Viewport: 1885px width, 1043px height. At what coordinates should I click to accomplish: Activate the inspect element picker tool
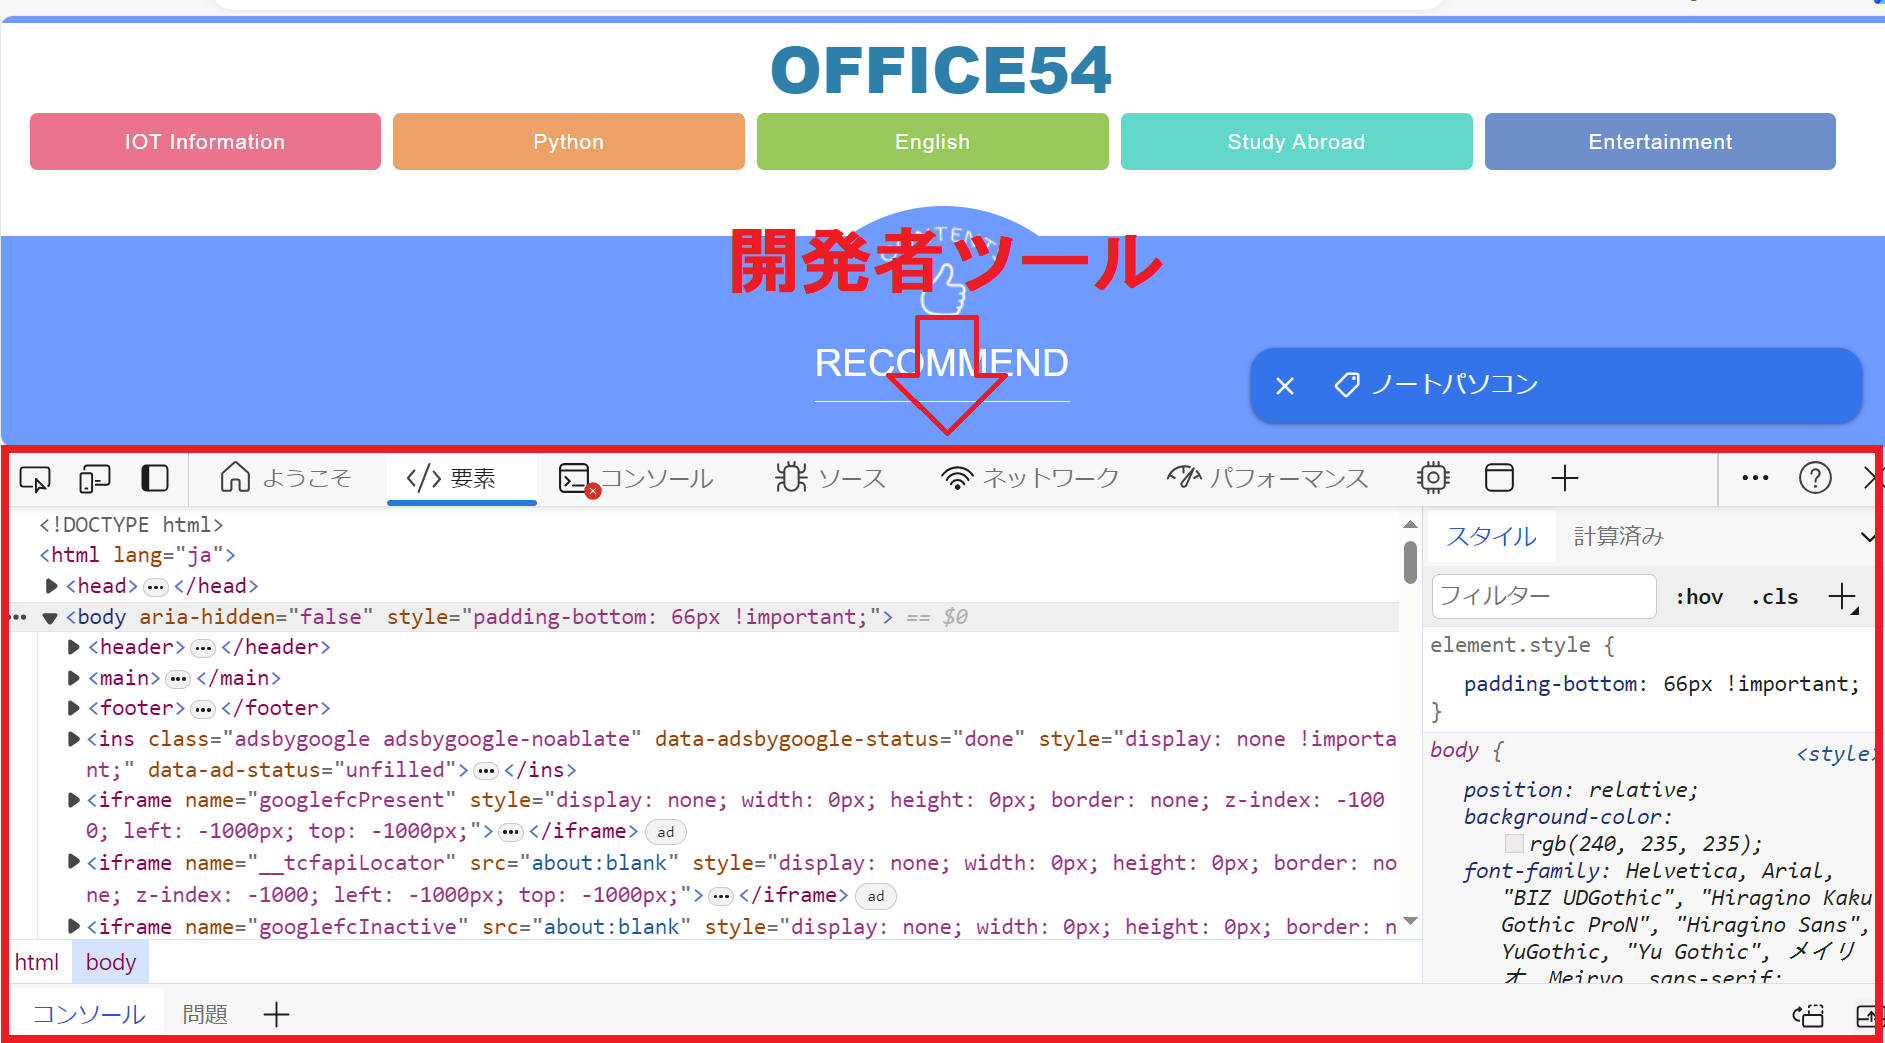point(35,479)
